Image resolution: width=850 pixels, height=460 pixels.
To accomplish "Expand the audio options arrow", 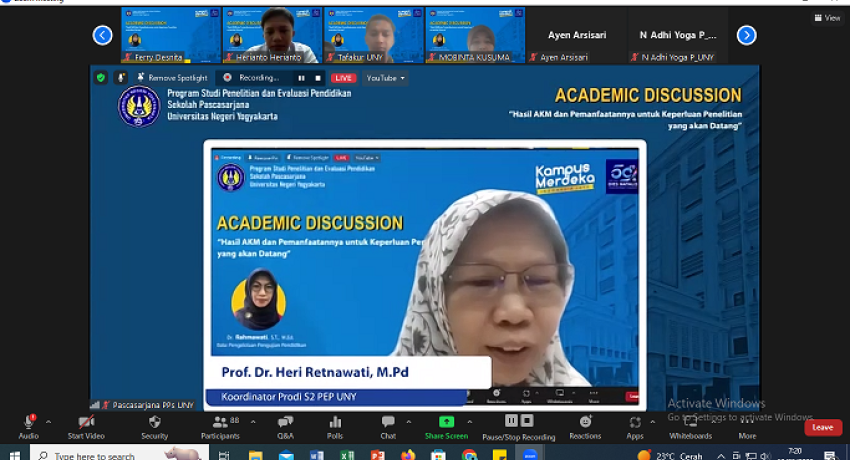I will coord(48,422).
